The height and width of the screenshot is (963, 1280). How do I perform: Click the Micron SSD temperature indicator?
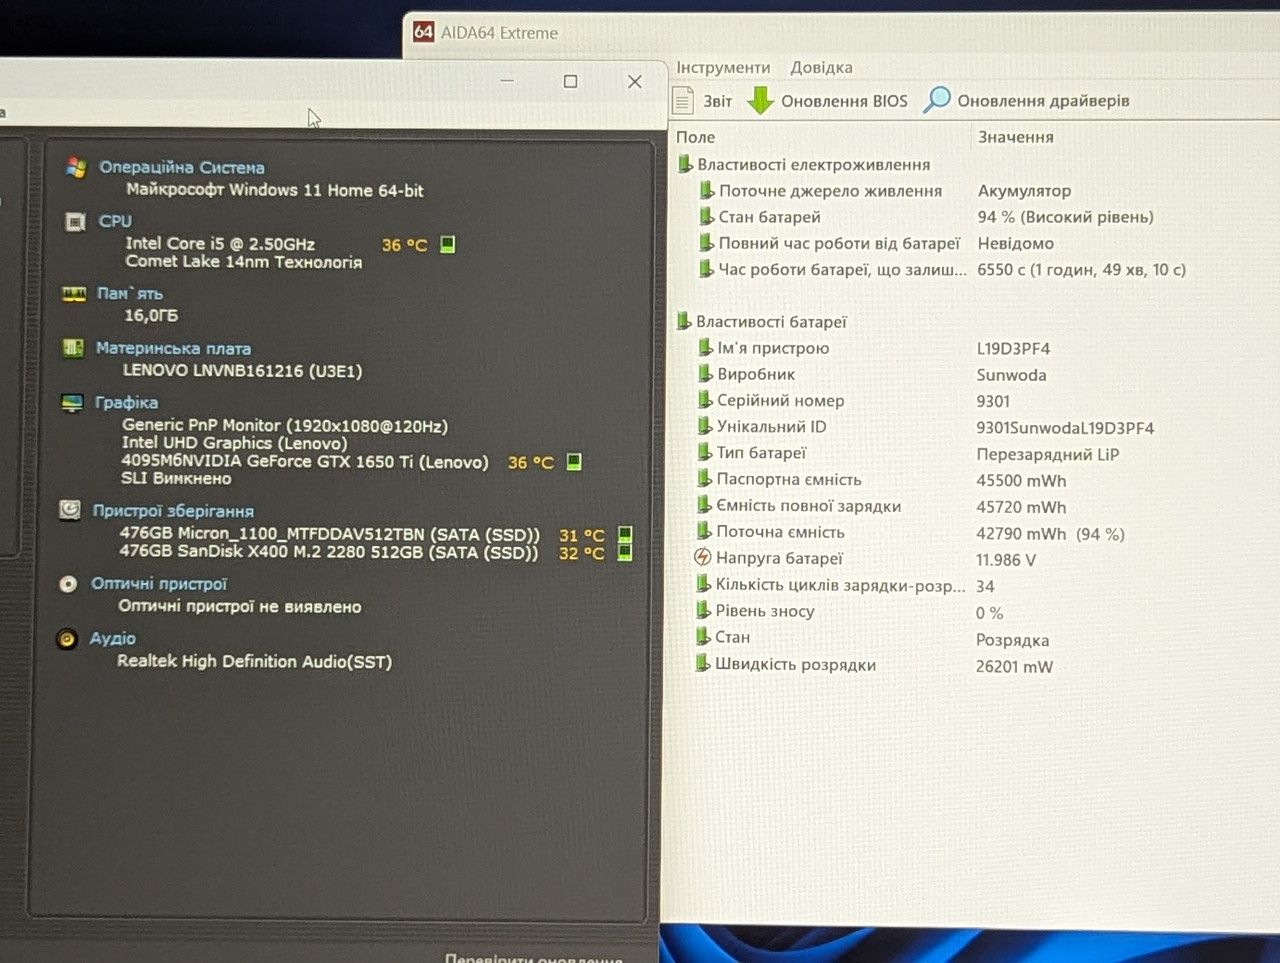[625, 534]
